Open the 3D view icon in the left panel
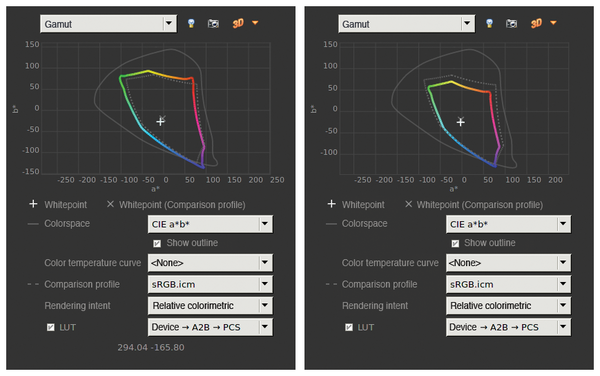The height and width of the screenshot is (376, 600). click(x=238, y=23)
